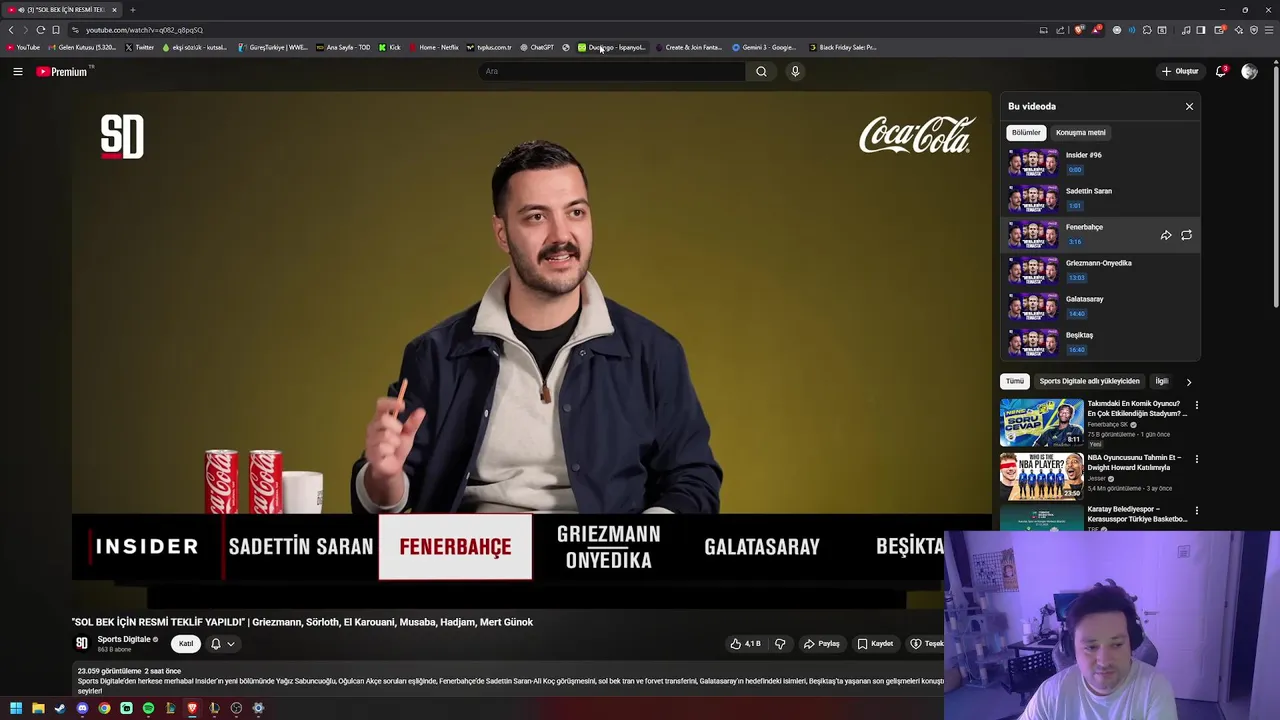This screenshot has width=1280, height=720.
Task: Select 'İlgili' filter chip
Action: [1161, 381]
